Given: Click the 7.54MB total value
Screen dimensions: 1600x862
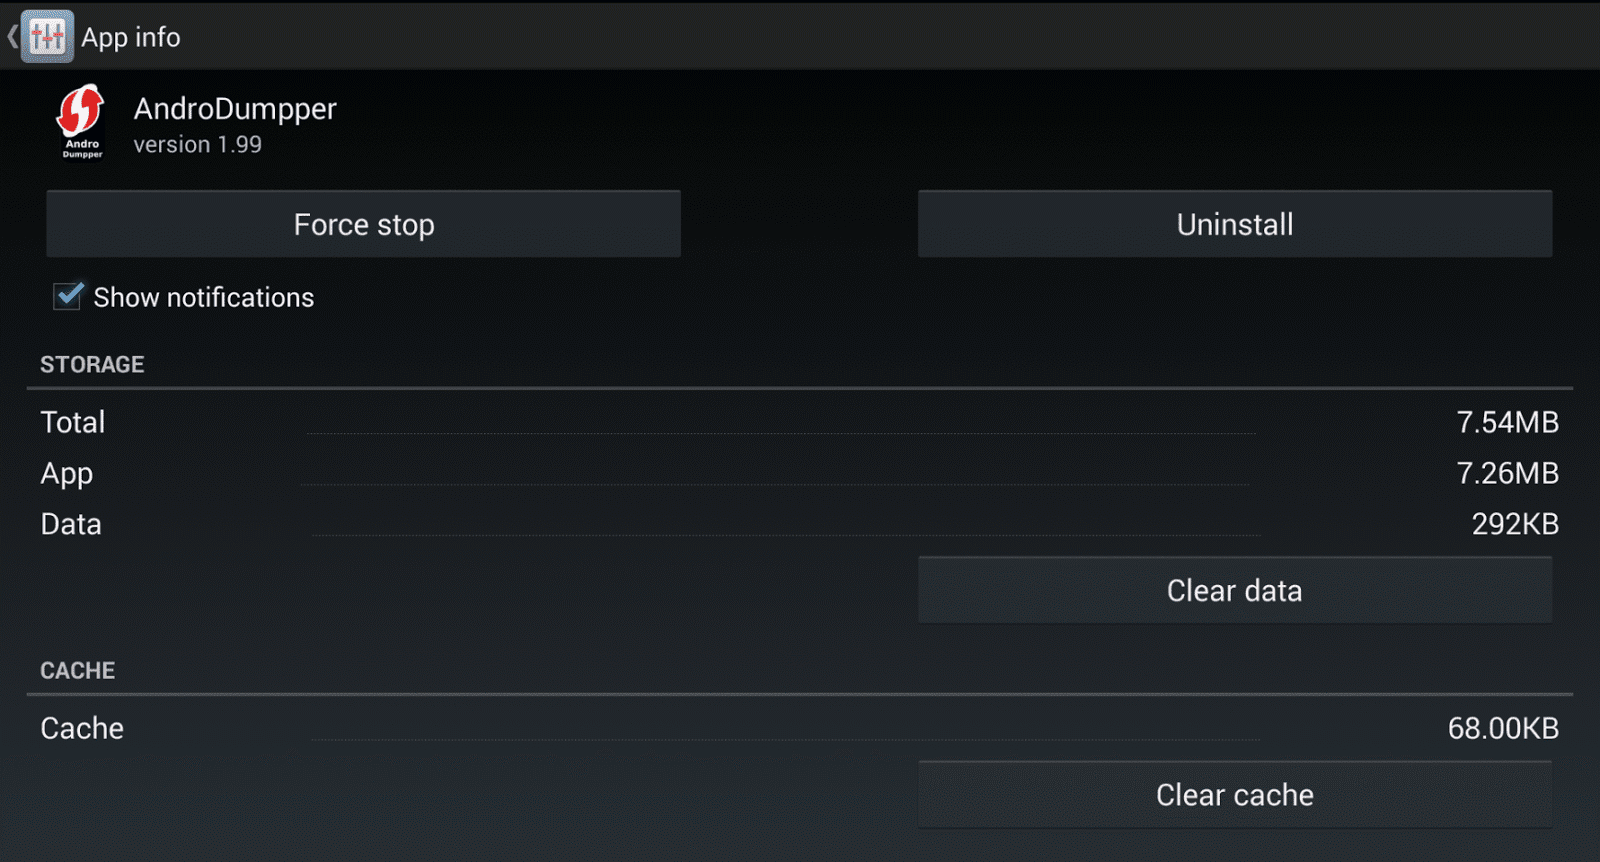Looking at the screenshot, I should (x=1507, y=422).
